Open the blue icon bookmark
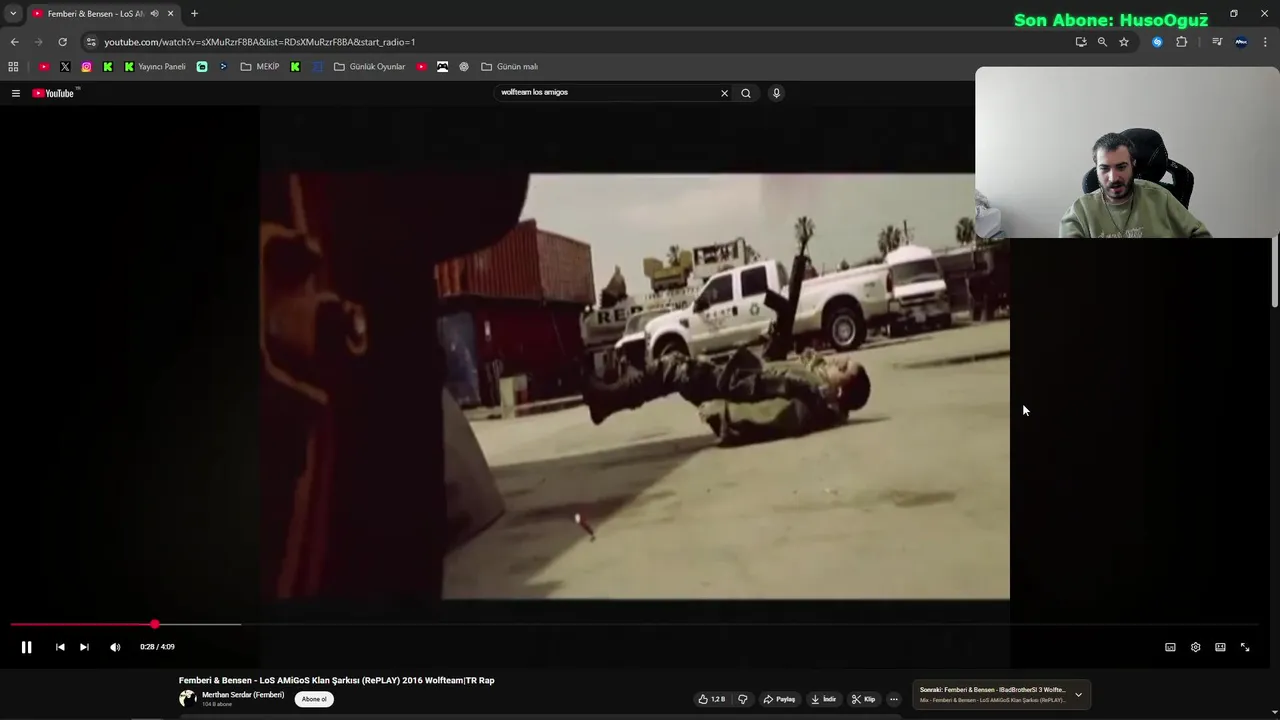The height and width of the screenshot is (720, 1280). (317, 67)
